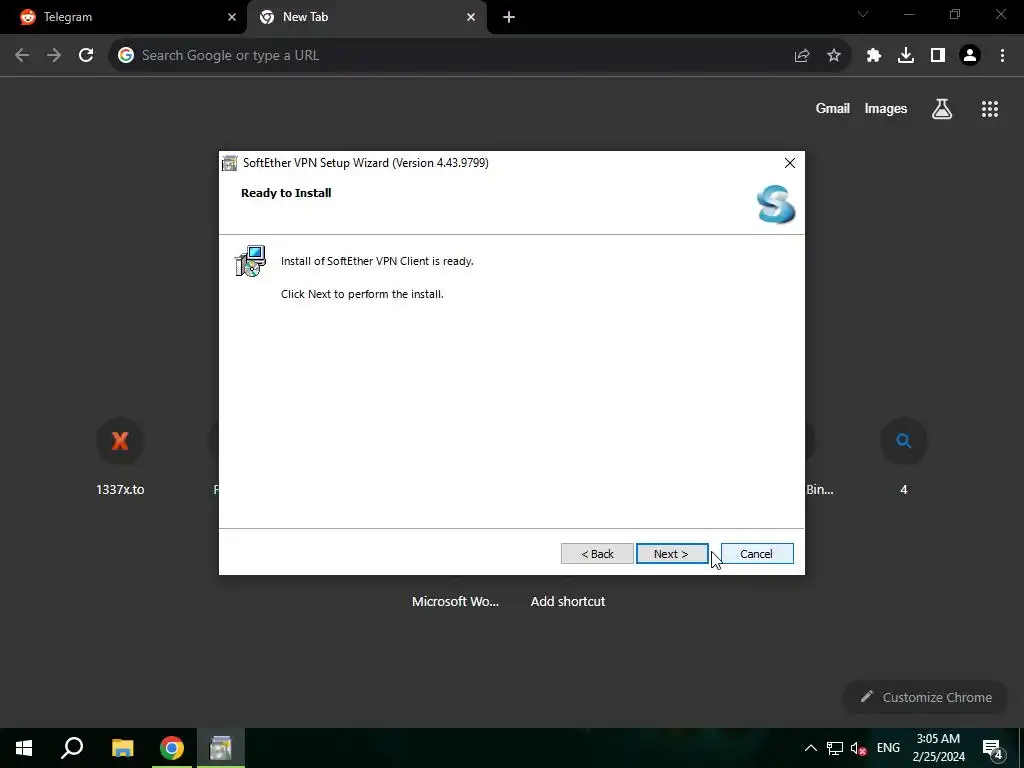Open Microsoft Wo... shortcut
Image resolution: width=1024 pixels, height=768 pixels.
pos(455,601)
